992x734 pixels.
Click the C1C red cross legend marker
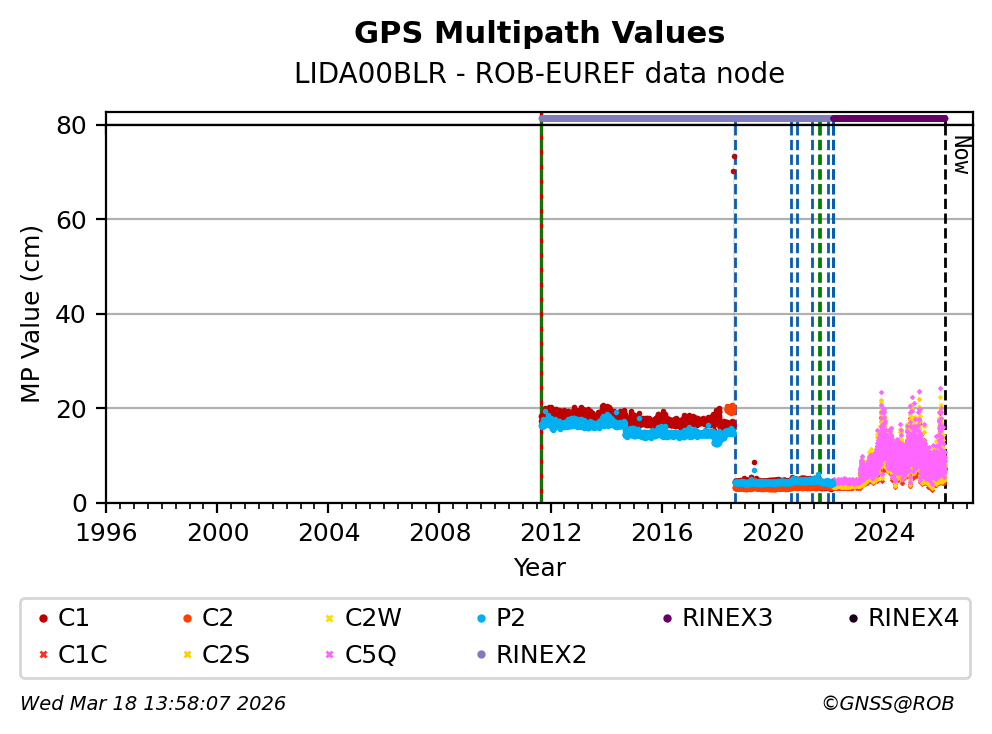[x=43, y=655]
